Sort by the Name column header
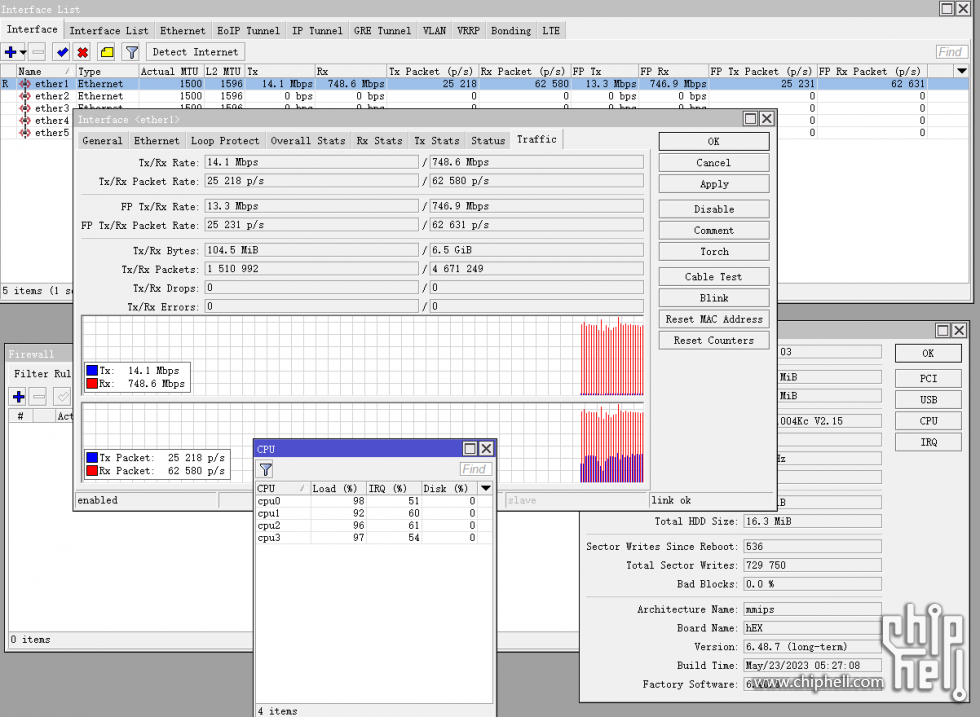This screenshot has height=717, width=980. (44, 71)
